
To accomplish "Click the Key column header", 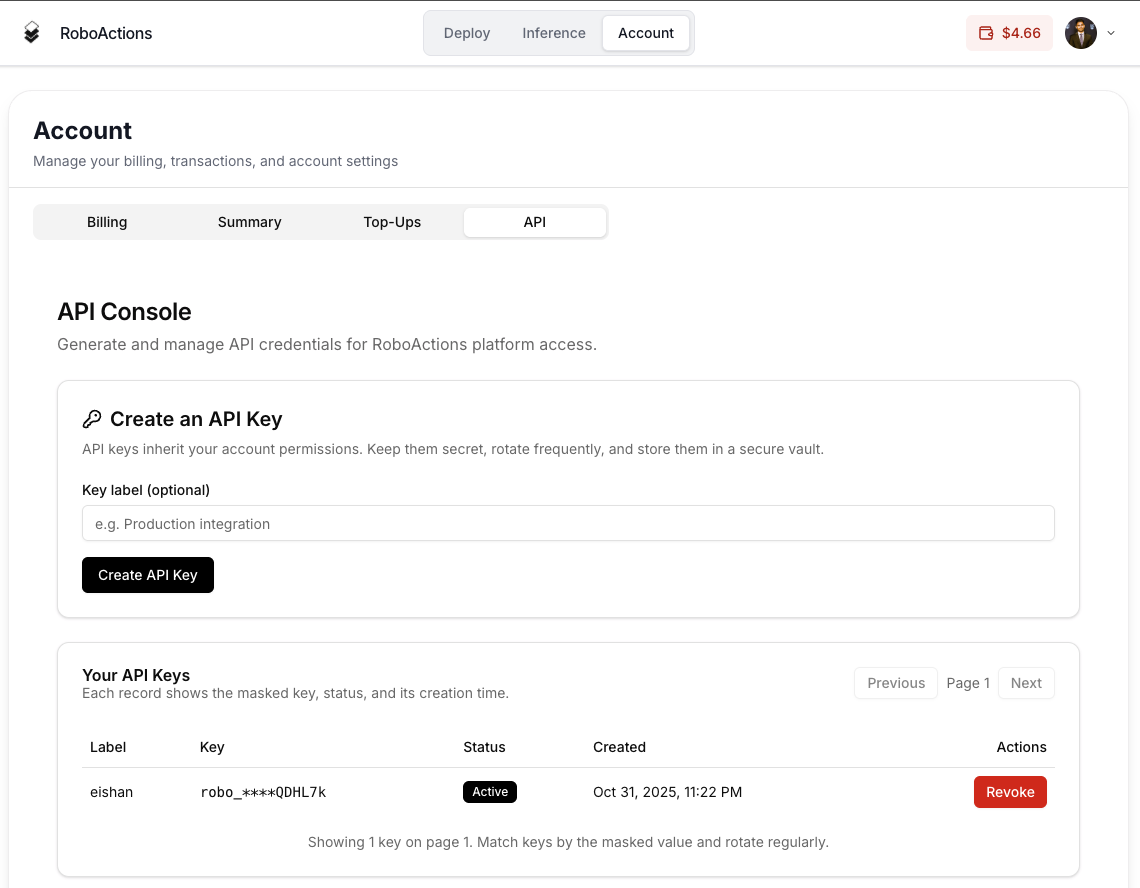I will pos(212,747).
